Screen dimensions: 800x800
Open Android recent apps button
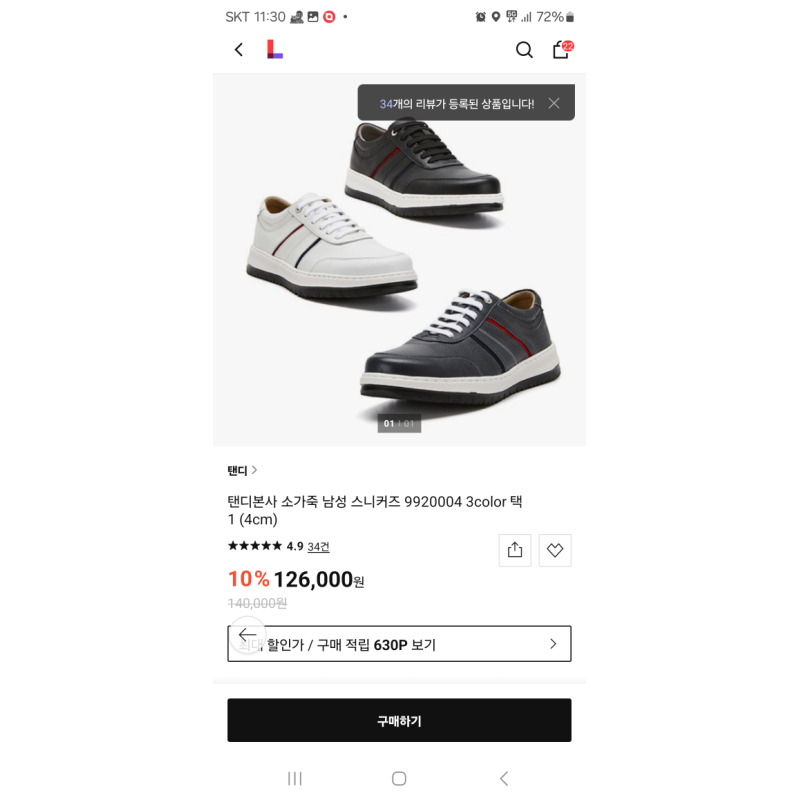295,778
